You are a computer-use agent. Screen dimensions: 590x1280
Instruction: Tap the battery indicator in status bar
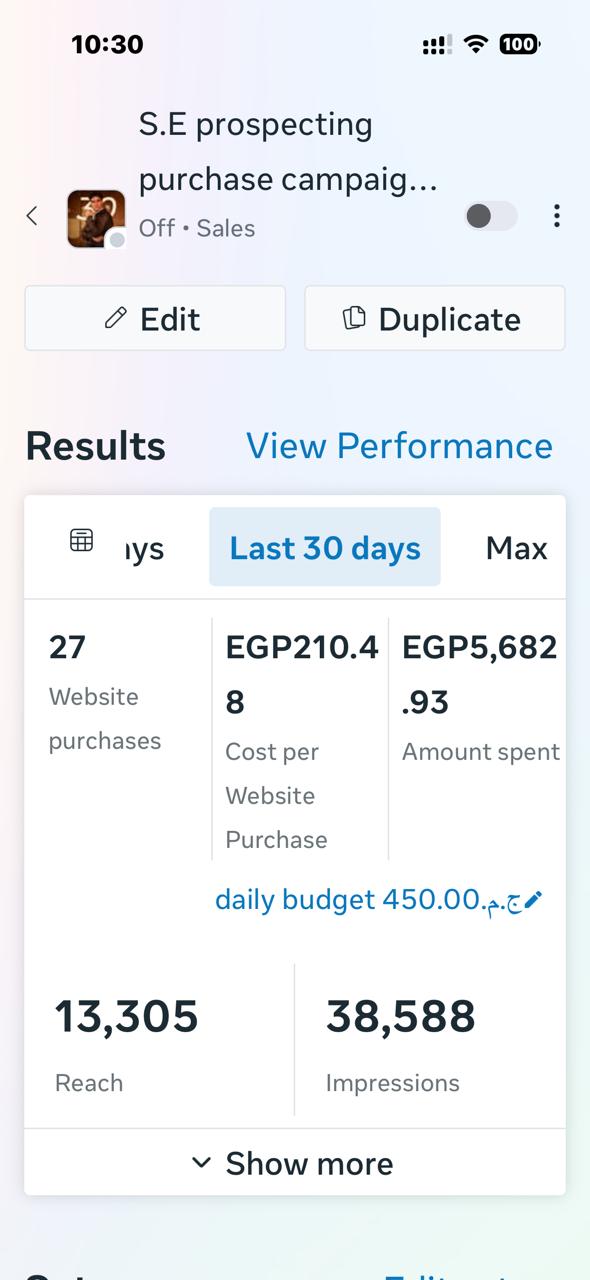(x=519, y=44)
